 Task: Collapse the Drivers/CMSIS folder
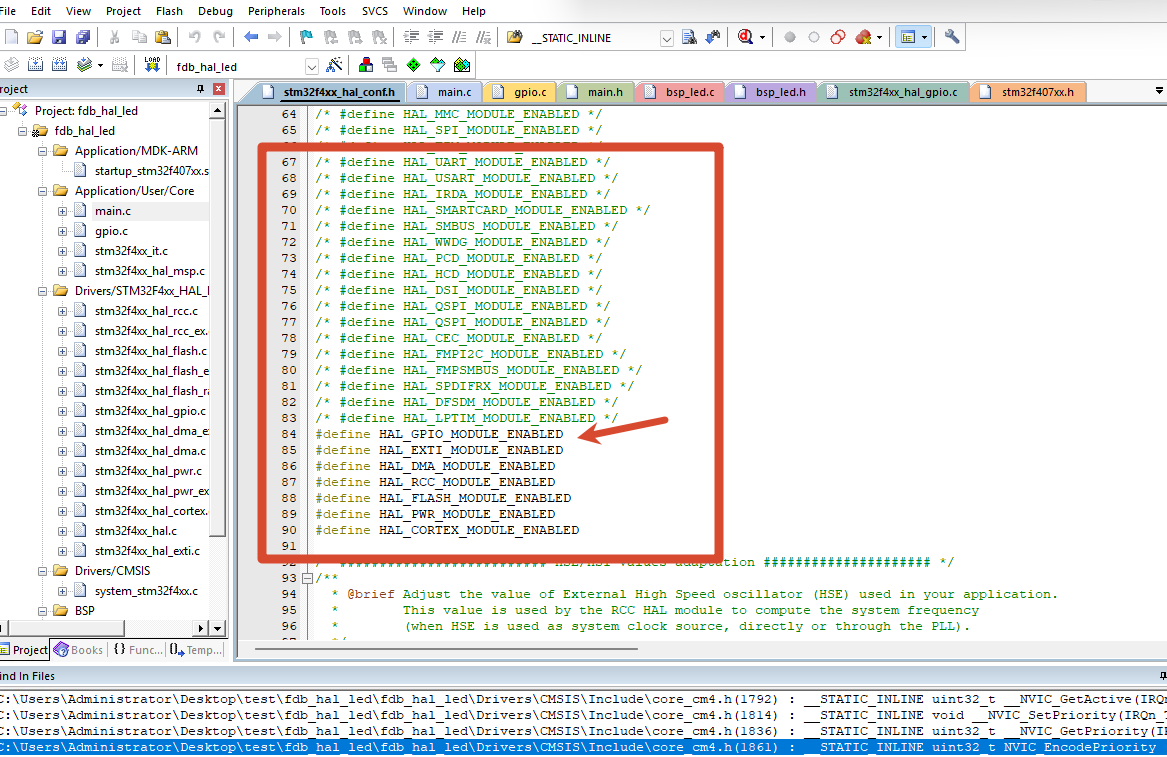click(43, 571)
